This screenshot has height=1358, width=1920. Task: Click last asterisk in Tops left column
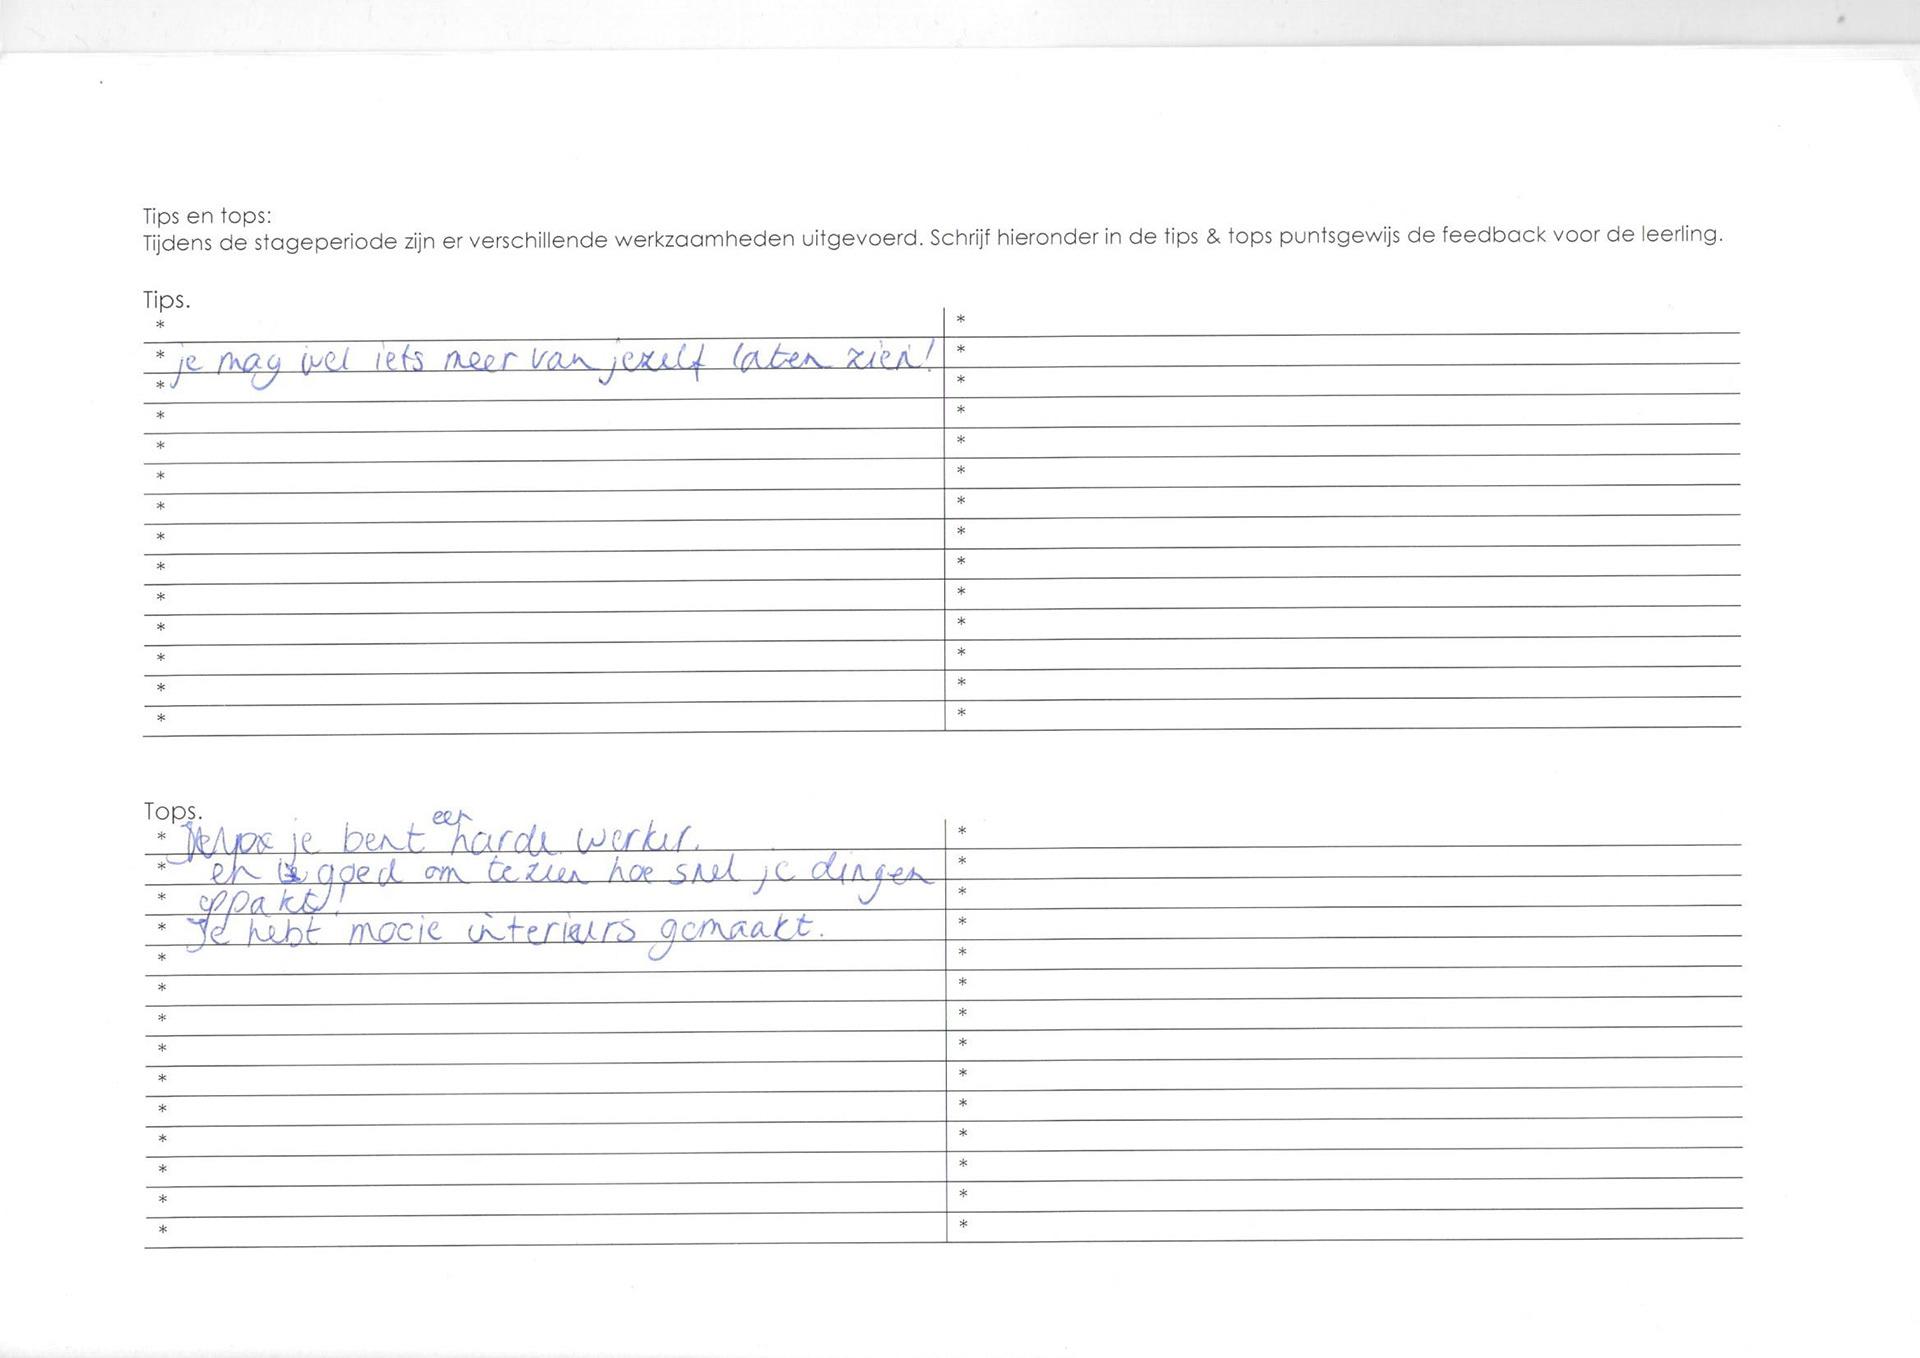click(x=163, y=1230)
